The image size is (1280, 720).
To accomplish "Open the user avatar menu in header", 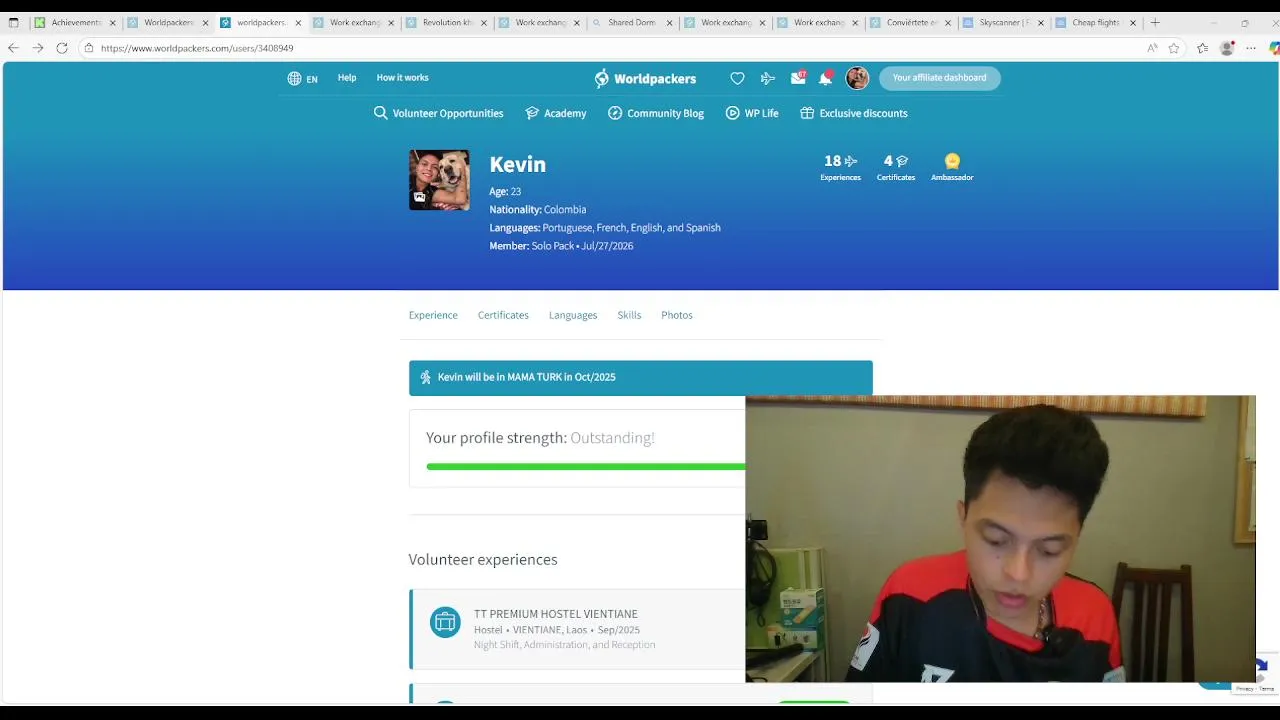I will 857,78.
